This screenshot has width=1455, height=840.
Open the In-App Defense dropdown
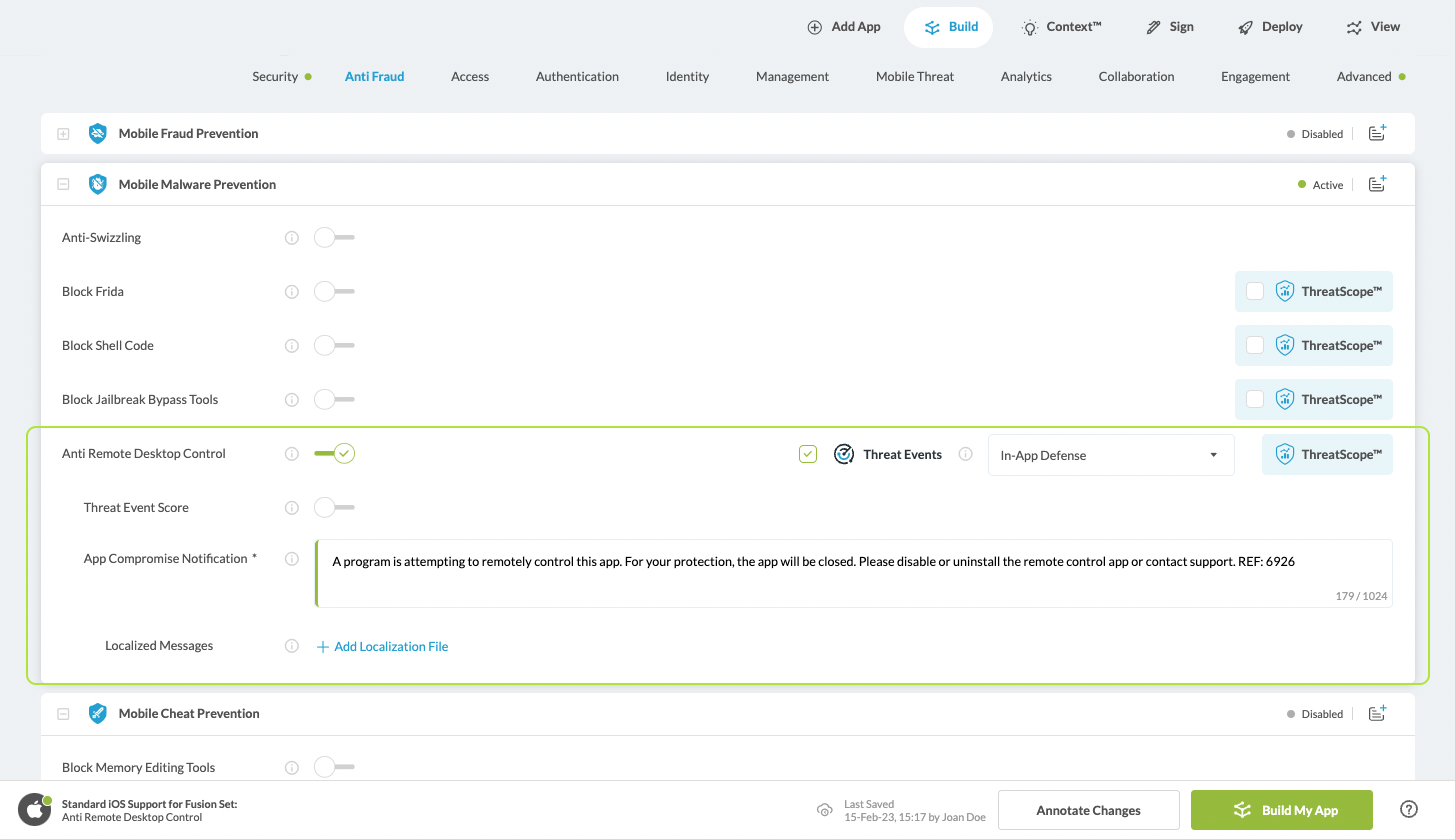coord(1110,455)
